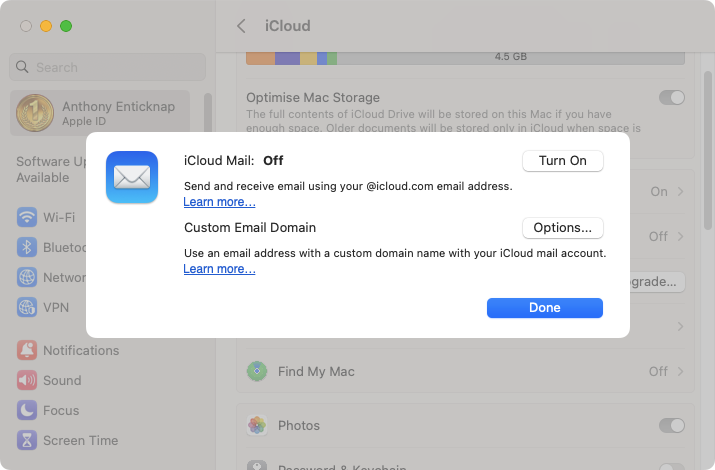
Task: Click sidebar vertical scrollbar
Action: click(x=208, y=114)
